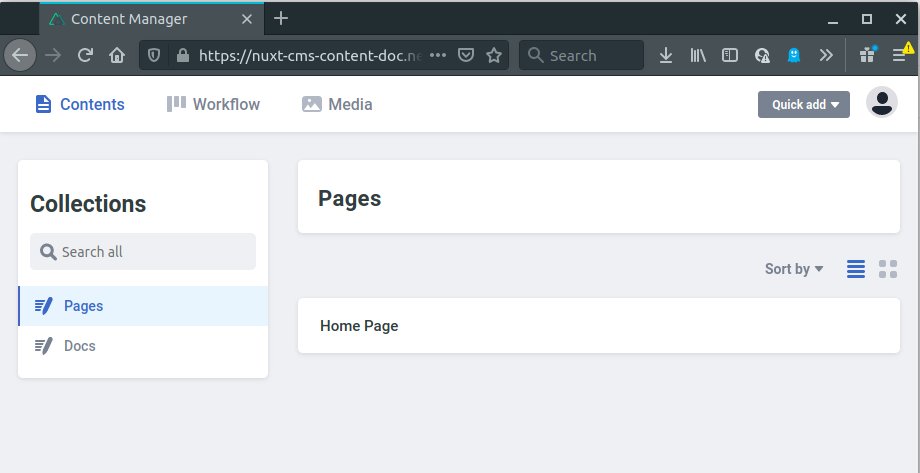
Task: Reload the current browser page
Action: (86, 56)
